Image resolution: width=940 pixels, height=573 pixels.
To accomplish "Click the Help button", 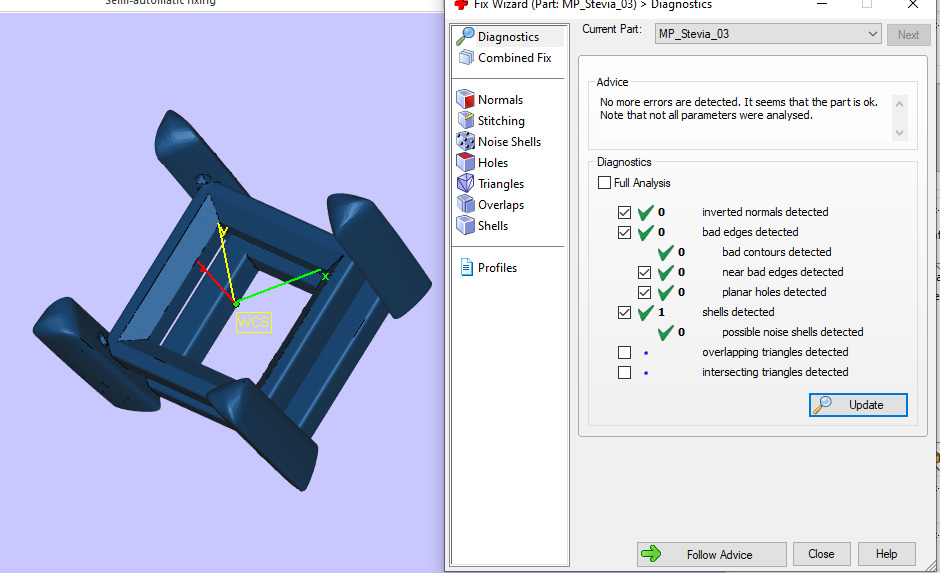I will coord(887,554).
